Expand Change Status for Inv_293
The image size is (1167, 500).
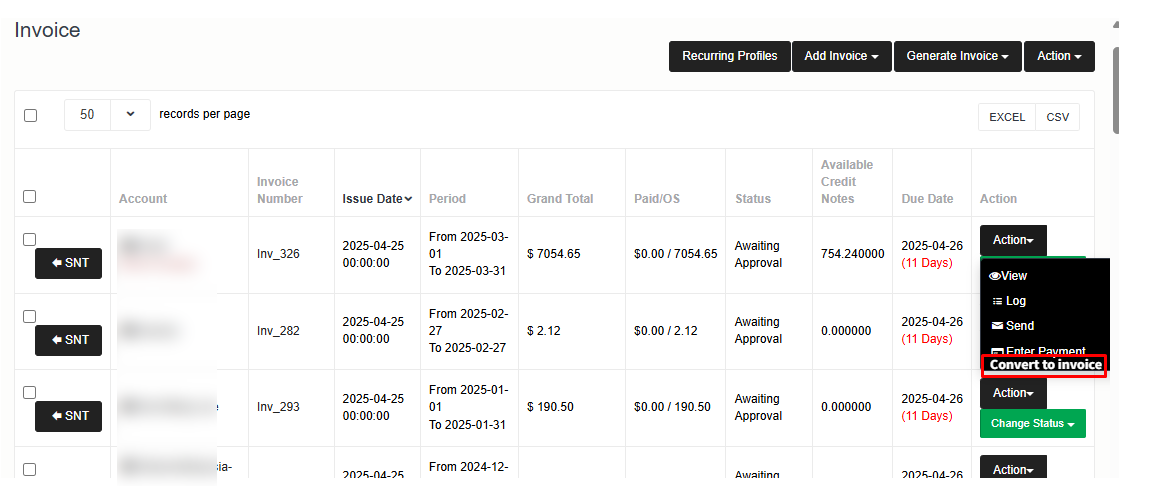[1032, 424]
